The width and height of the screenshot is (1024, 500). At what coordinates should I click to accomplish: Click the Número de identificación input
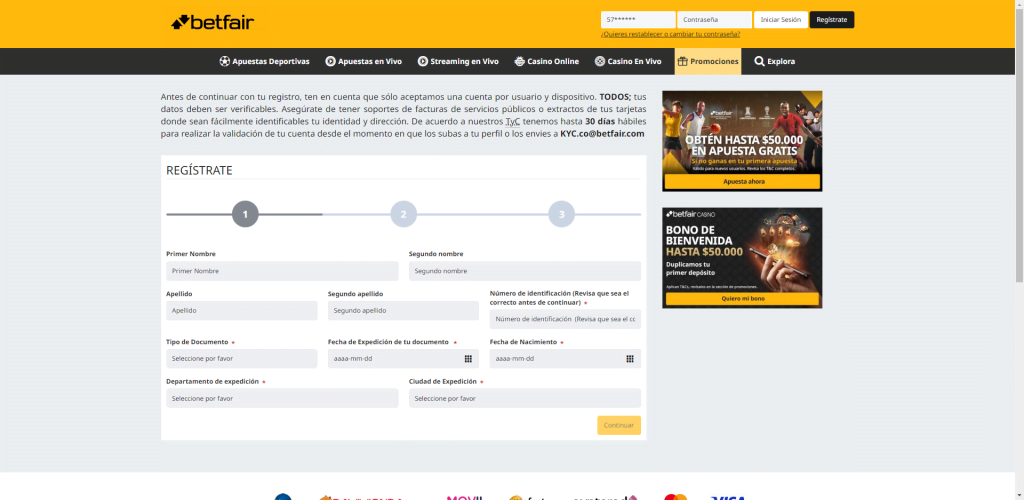[566, 319]
